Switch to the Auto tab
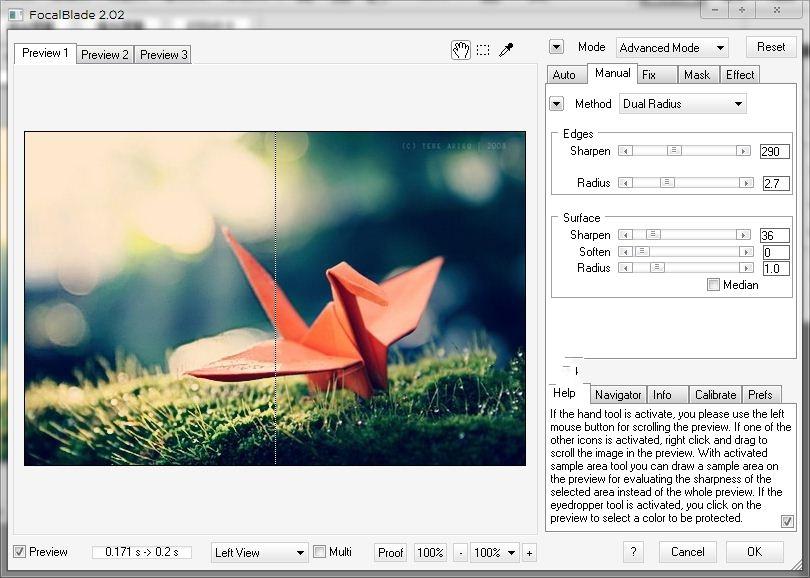Screen dimensions: 810x578 tap(567, 75)
